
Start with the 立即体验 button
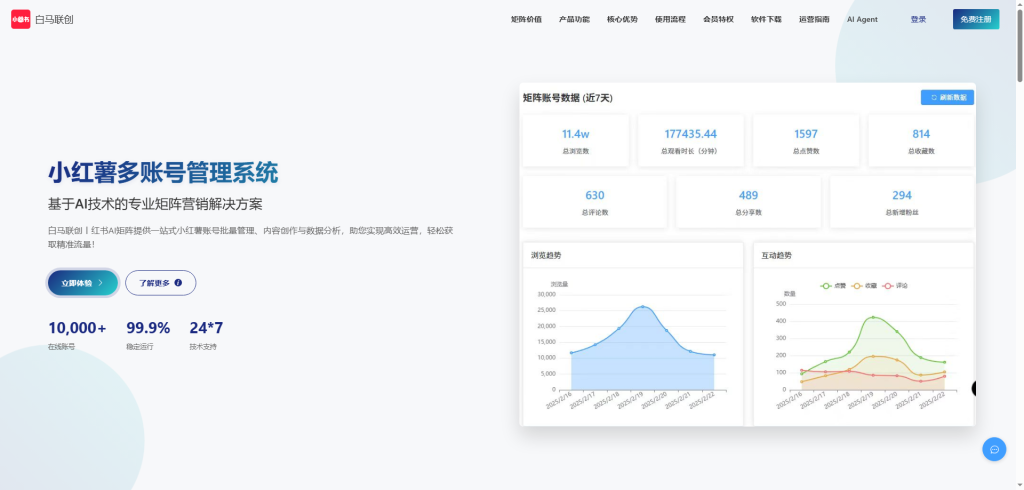click(83, 283)
